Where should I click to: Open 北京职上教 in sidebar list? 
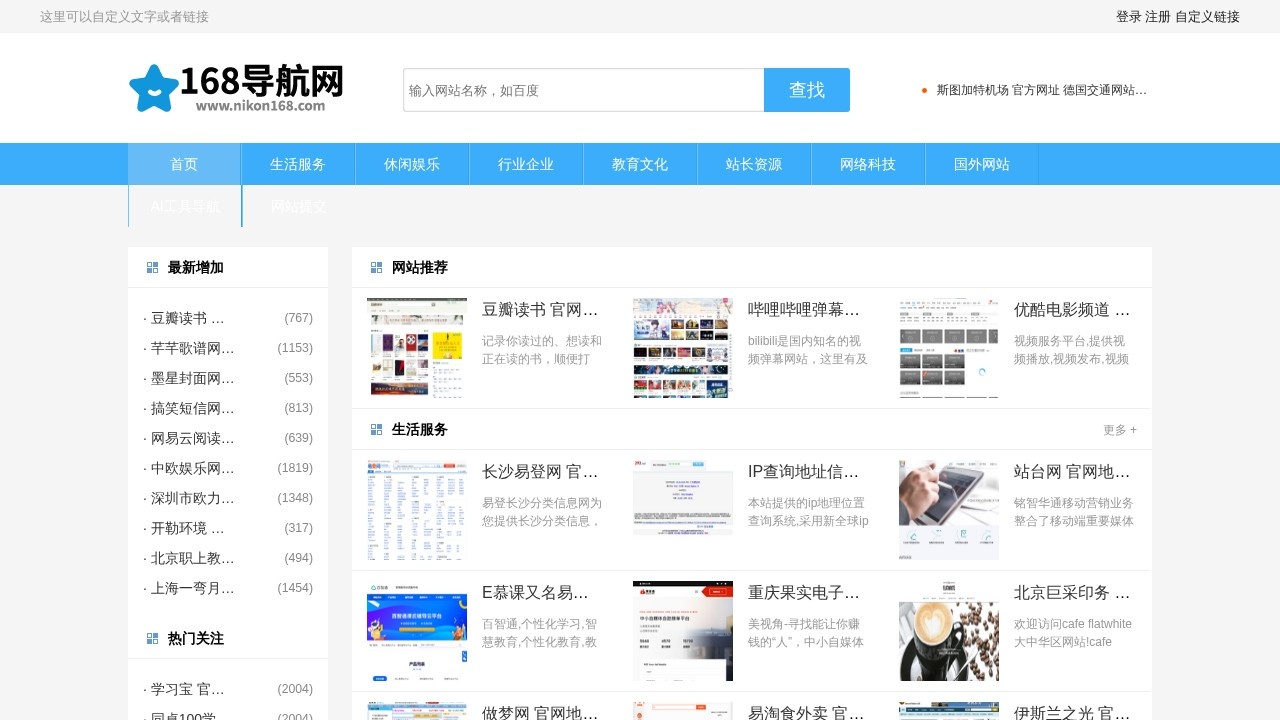click(x=193, y=558)
